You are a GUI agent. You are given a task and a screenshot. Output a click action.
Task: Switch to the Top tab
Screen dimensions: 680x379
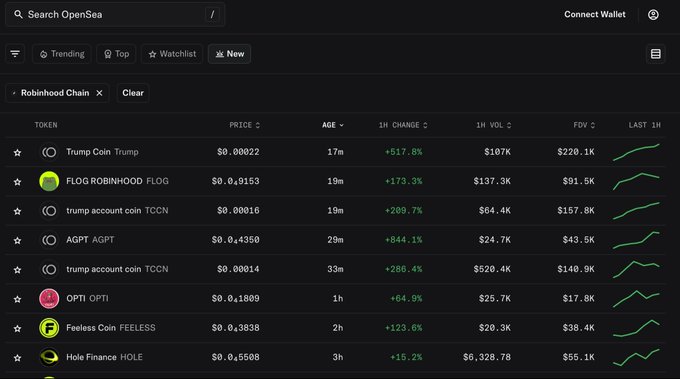click(116, 54)
